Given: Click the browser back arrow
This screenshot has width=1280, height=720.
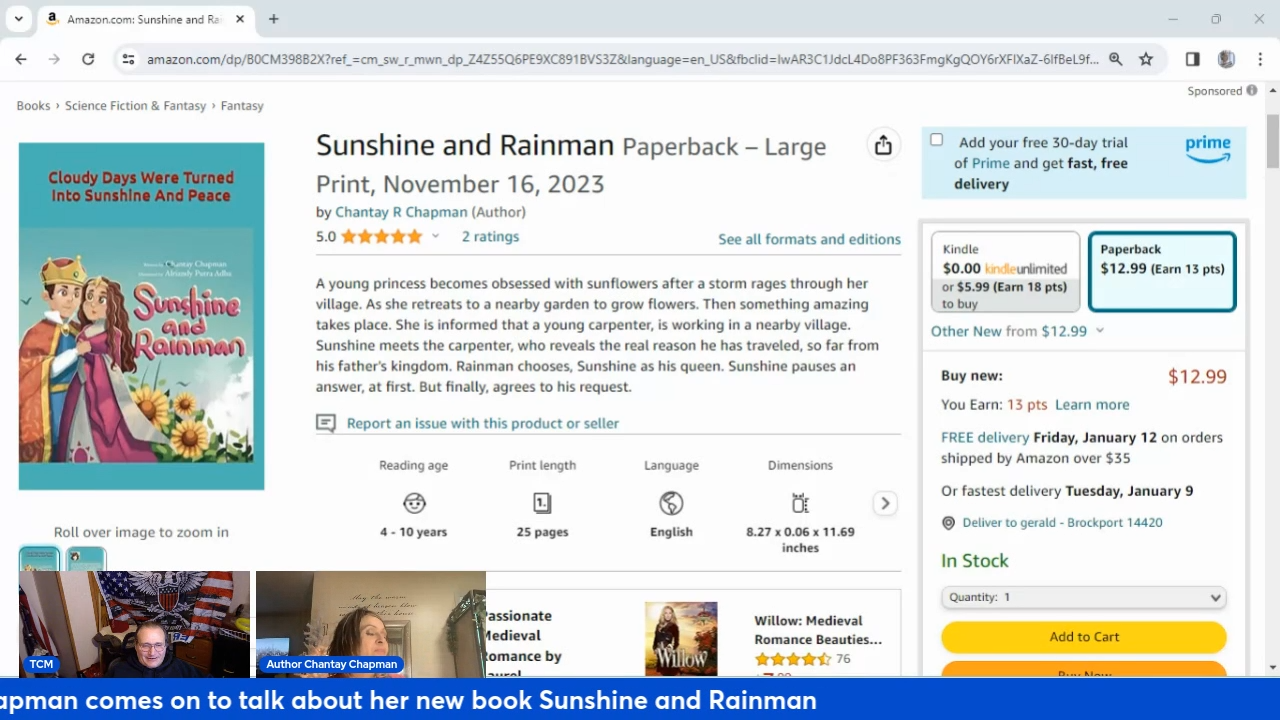Looking at the screenshot, I should [x=21, y=59].
